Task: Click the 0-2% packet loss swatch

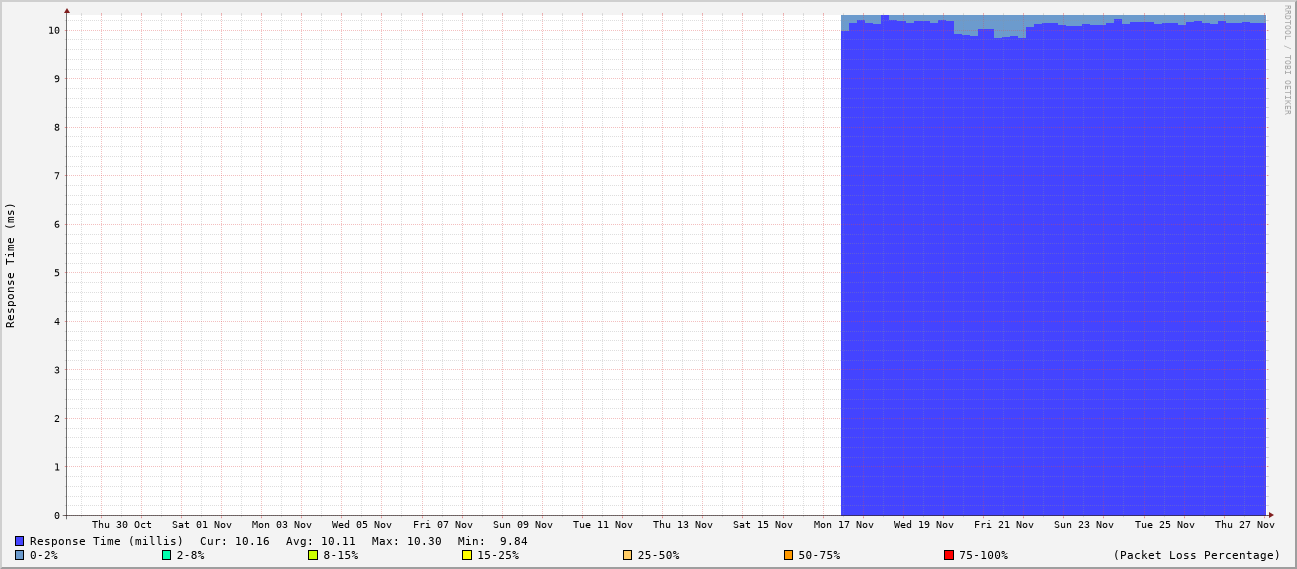Action: [x=19, y=555]
